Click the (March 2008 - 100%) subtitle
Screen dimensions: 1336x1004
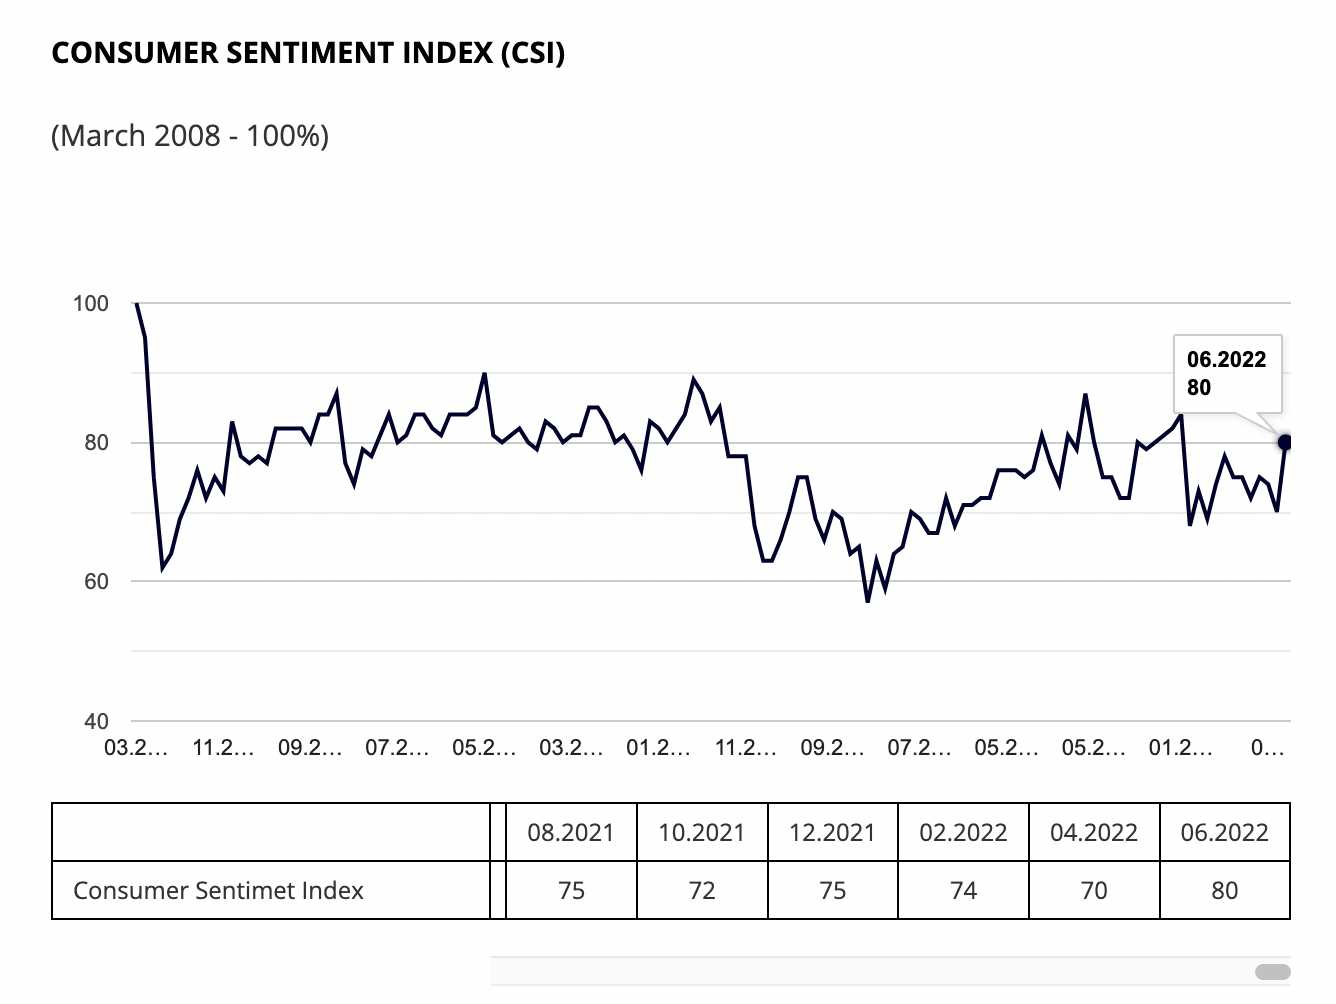coord(190,135)
